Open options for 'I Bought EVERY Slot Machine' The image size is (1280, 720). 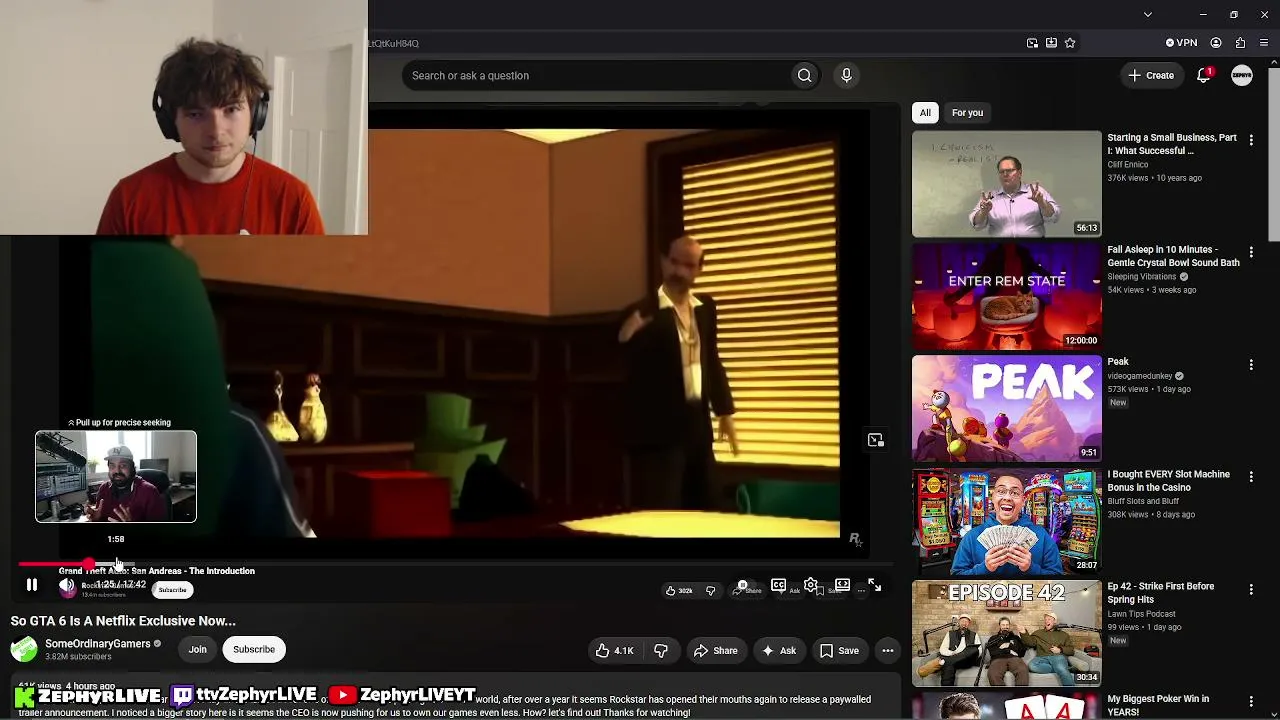tap(1251, 476)
